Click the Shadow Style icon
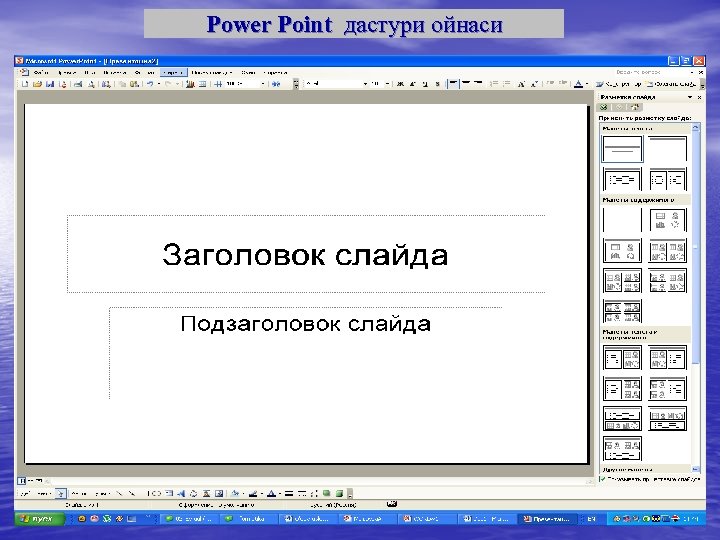The image size is (720, 540). pos(326,494)
